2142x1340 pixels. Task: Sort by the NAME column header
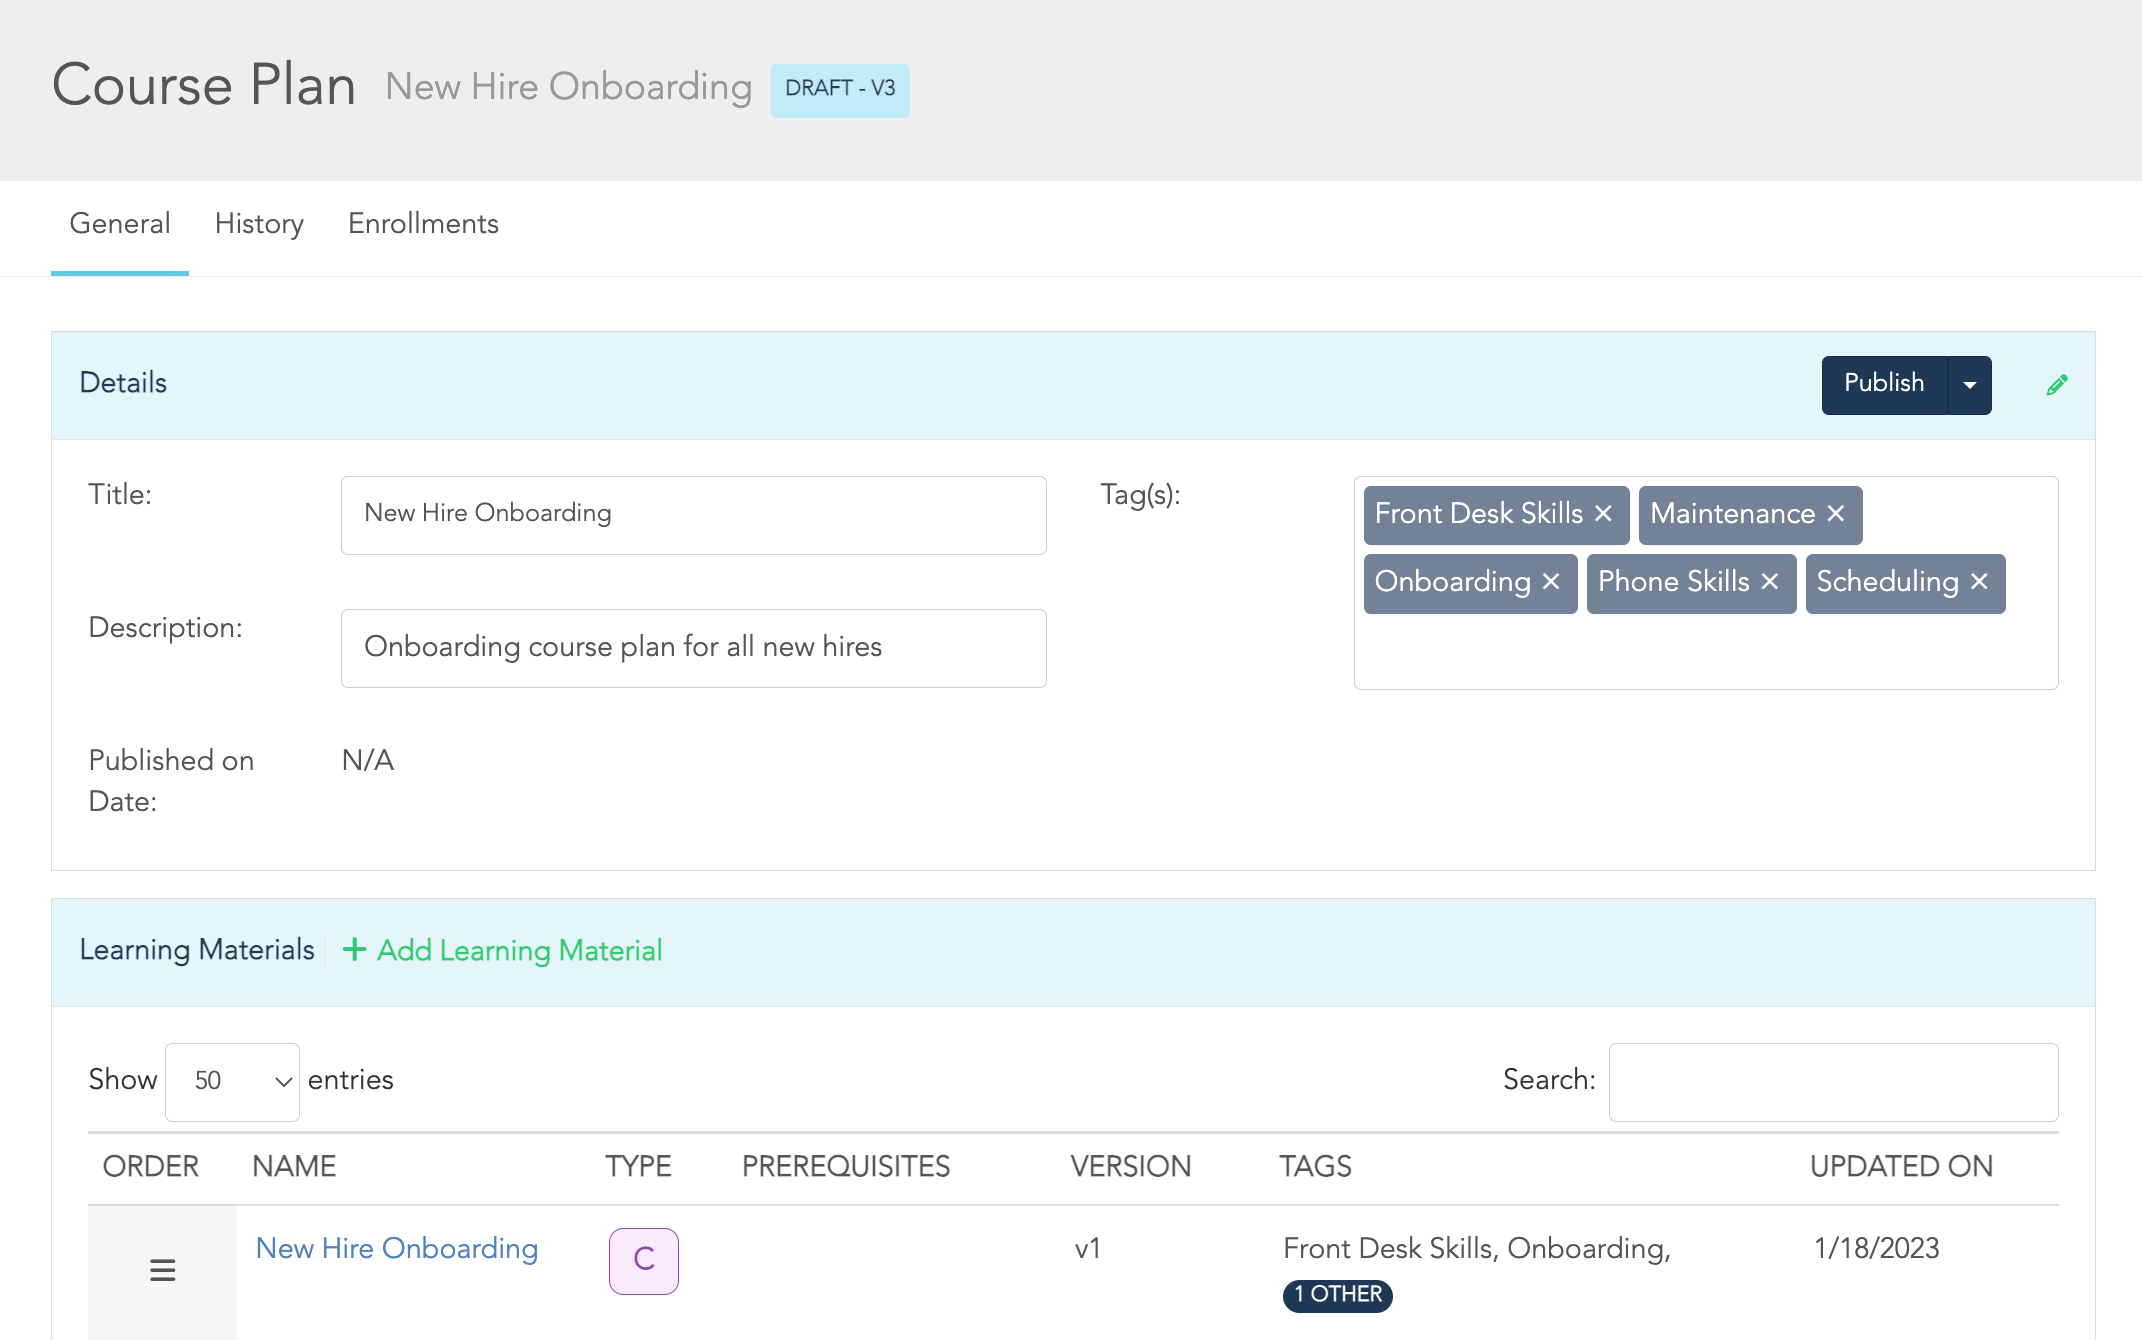294,1167
